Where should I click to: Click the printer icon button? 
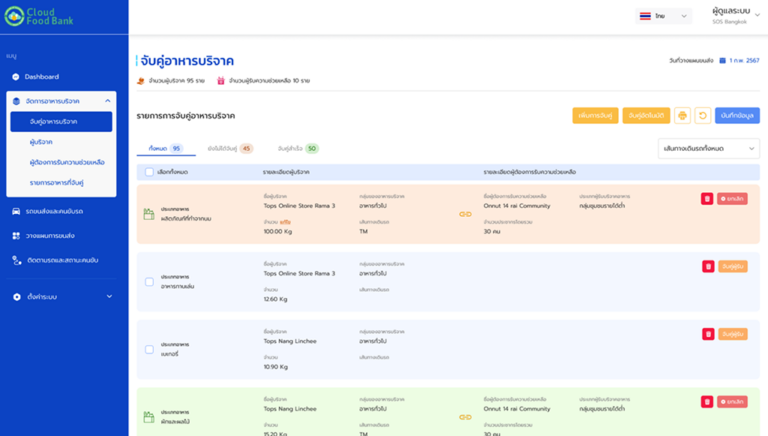682,116
